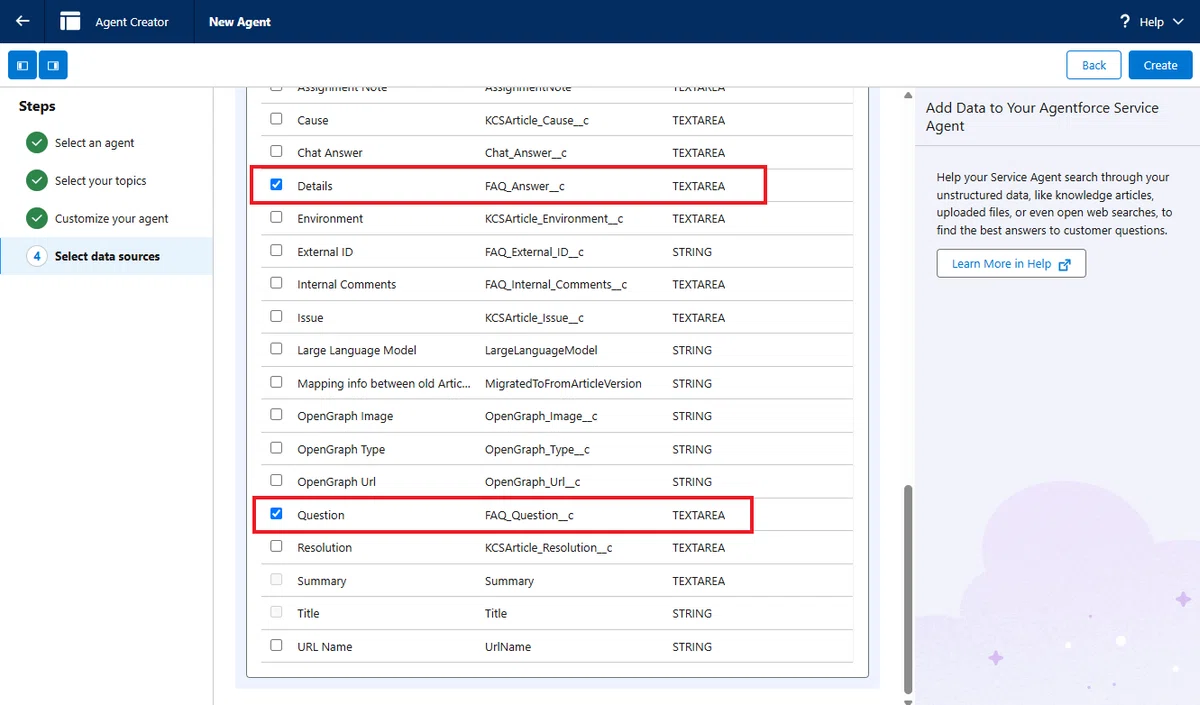Toggle the right panel icon
1200x705 pixels.
click(53, 65)
